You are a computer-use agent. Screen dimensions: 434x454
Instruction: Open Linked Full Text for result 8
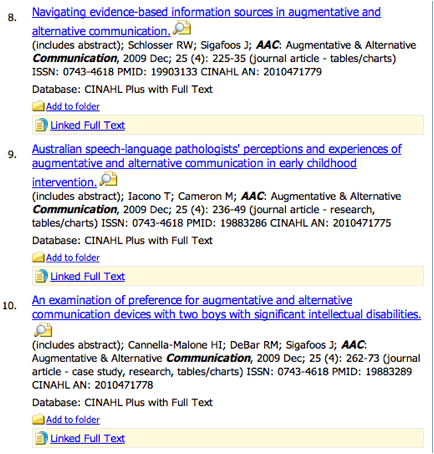[x=87, y=125]
